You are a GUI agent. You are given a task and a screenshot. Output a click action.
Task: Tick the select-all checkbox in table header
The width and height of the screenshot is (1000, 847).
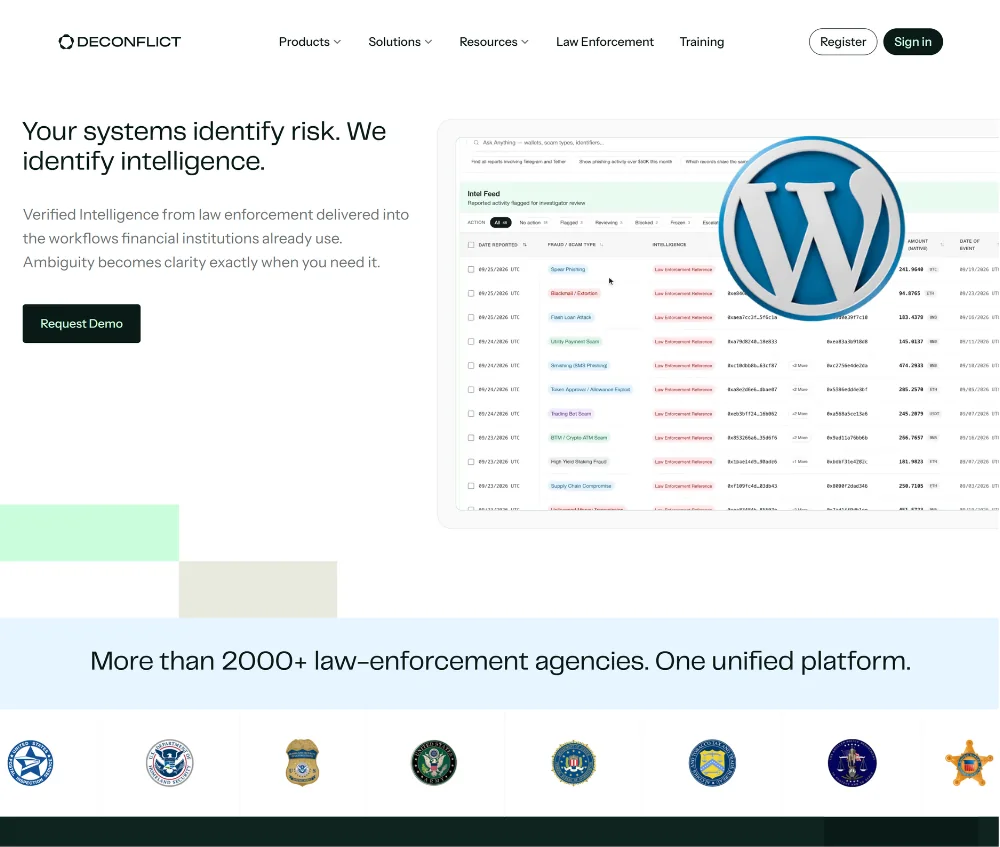click(471, 245)
